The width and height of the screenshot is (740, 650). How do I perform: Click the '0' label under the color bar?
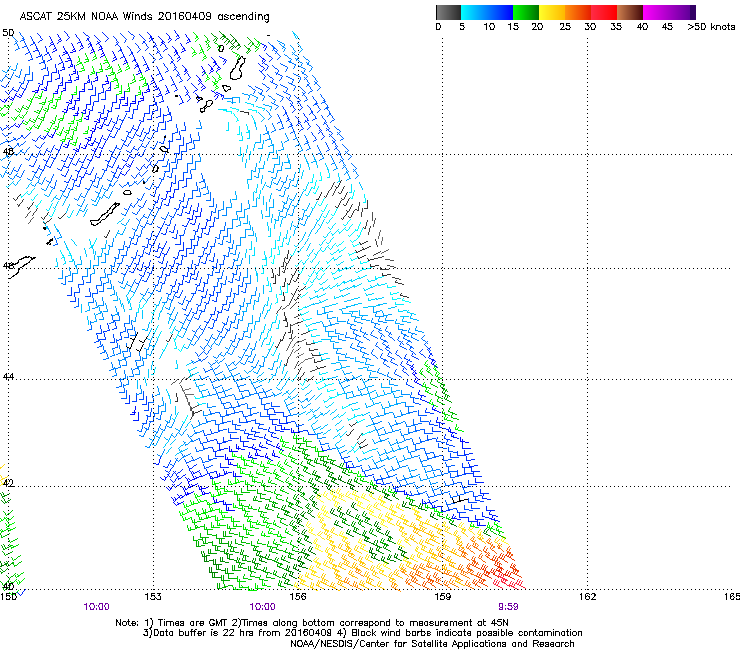[438, 27]
